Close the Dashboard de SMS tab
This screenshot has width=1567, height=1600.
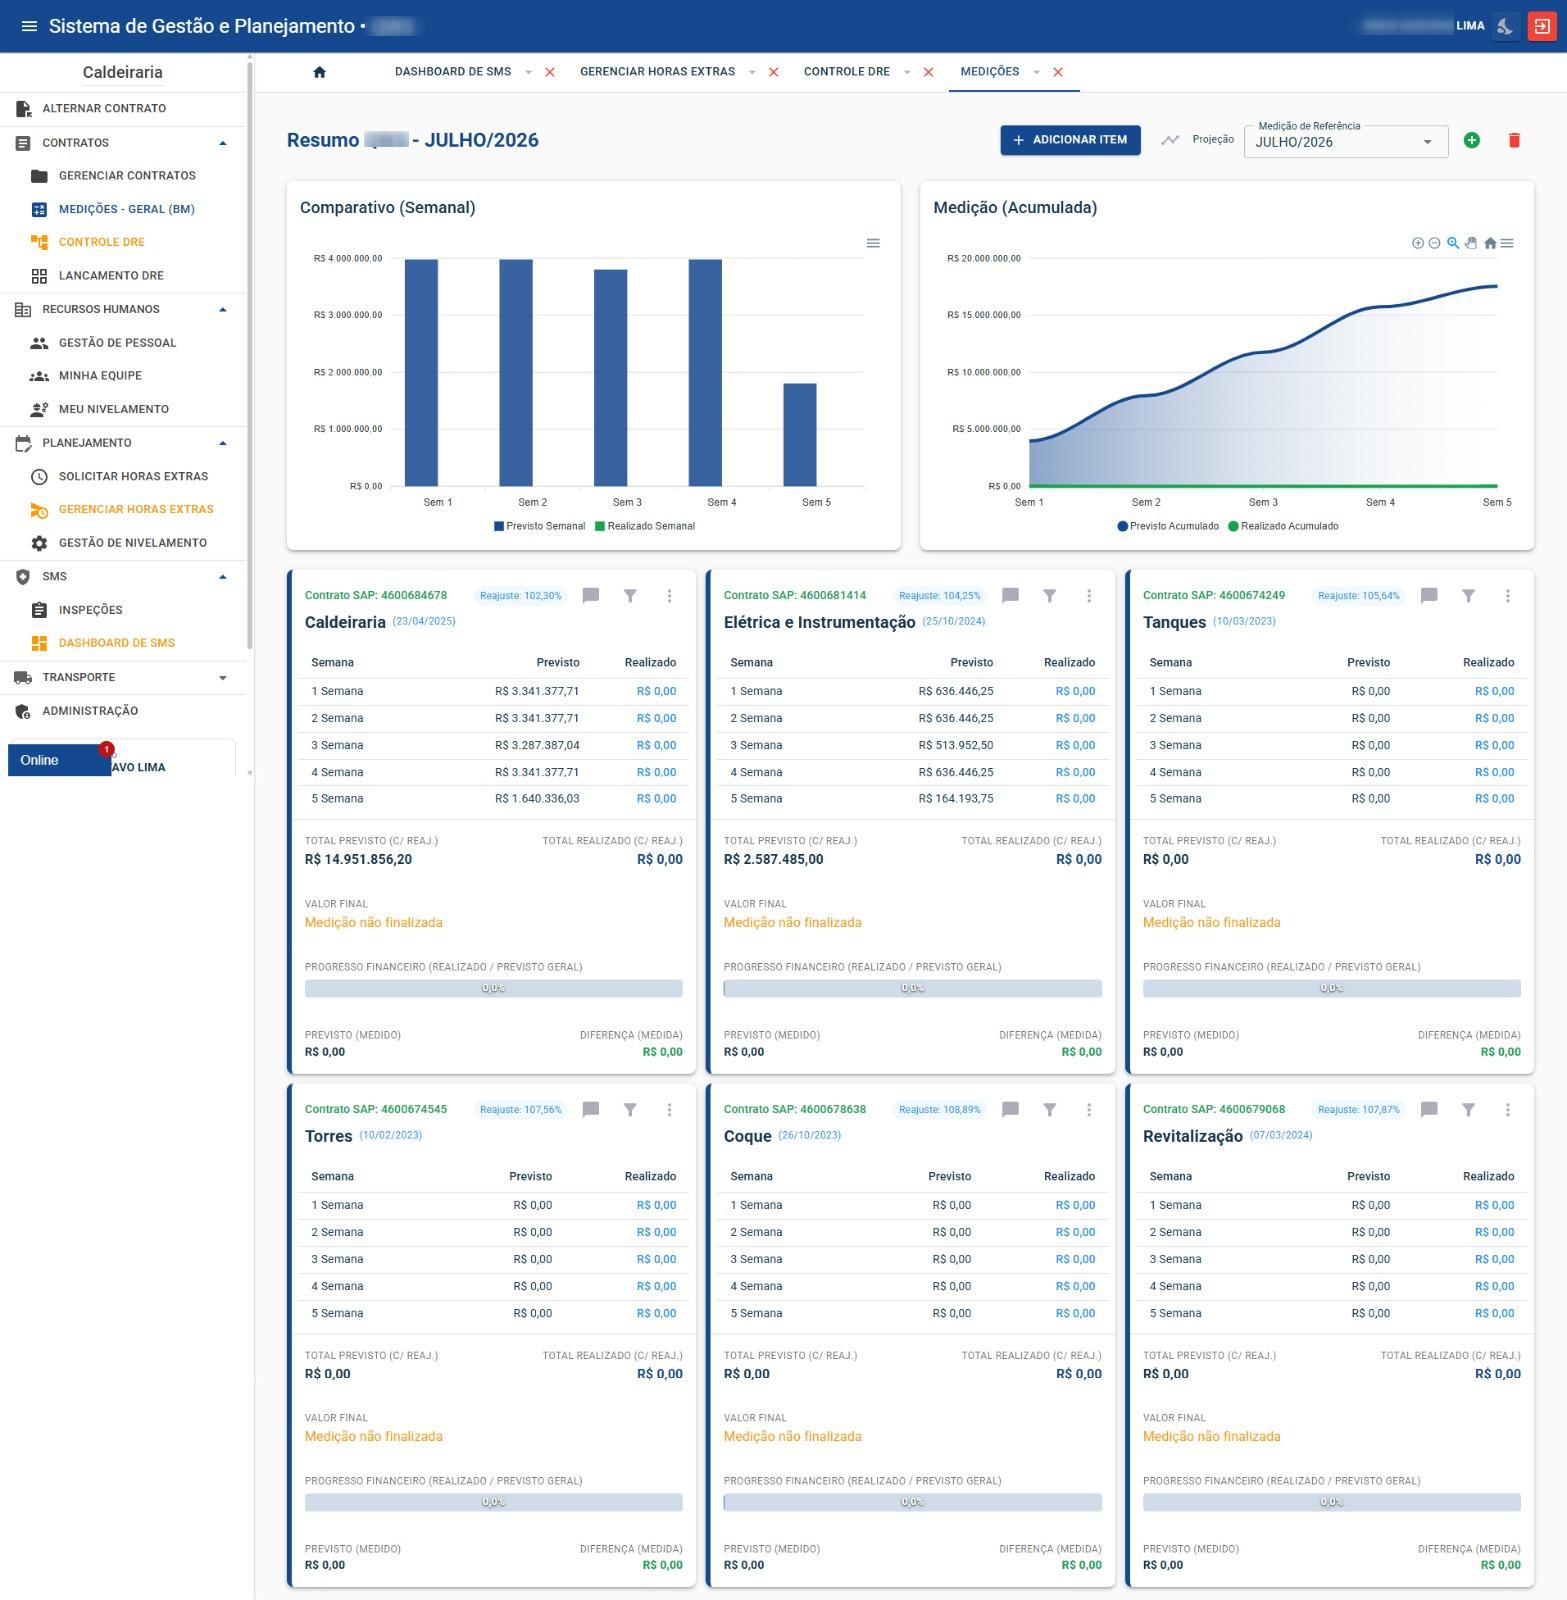pos(549,72)
